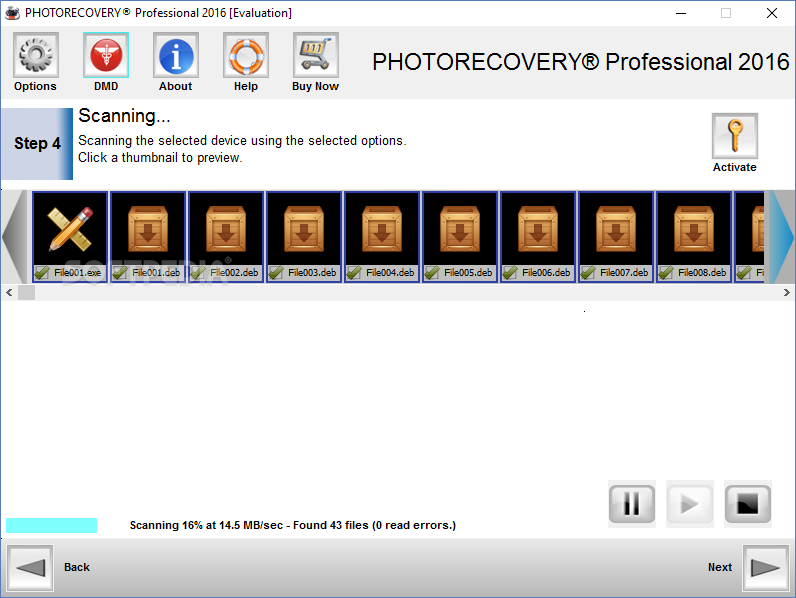The image size is (796, 598).
Task: Resume scan with the play button
Action: coord(690,504)
